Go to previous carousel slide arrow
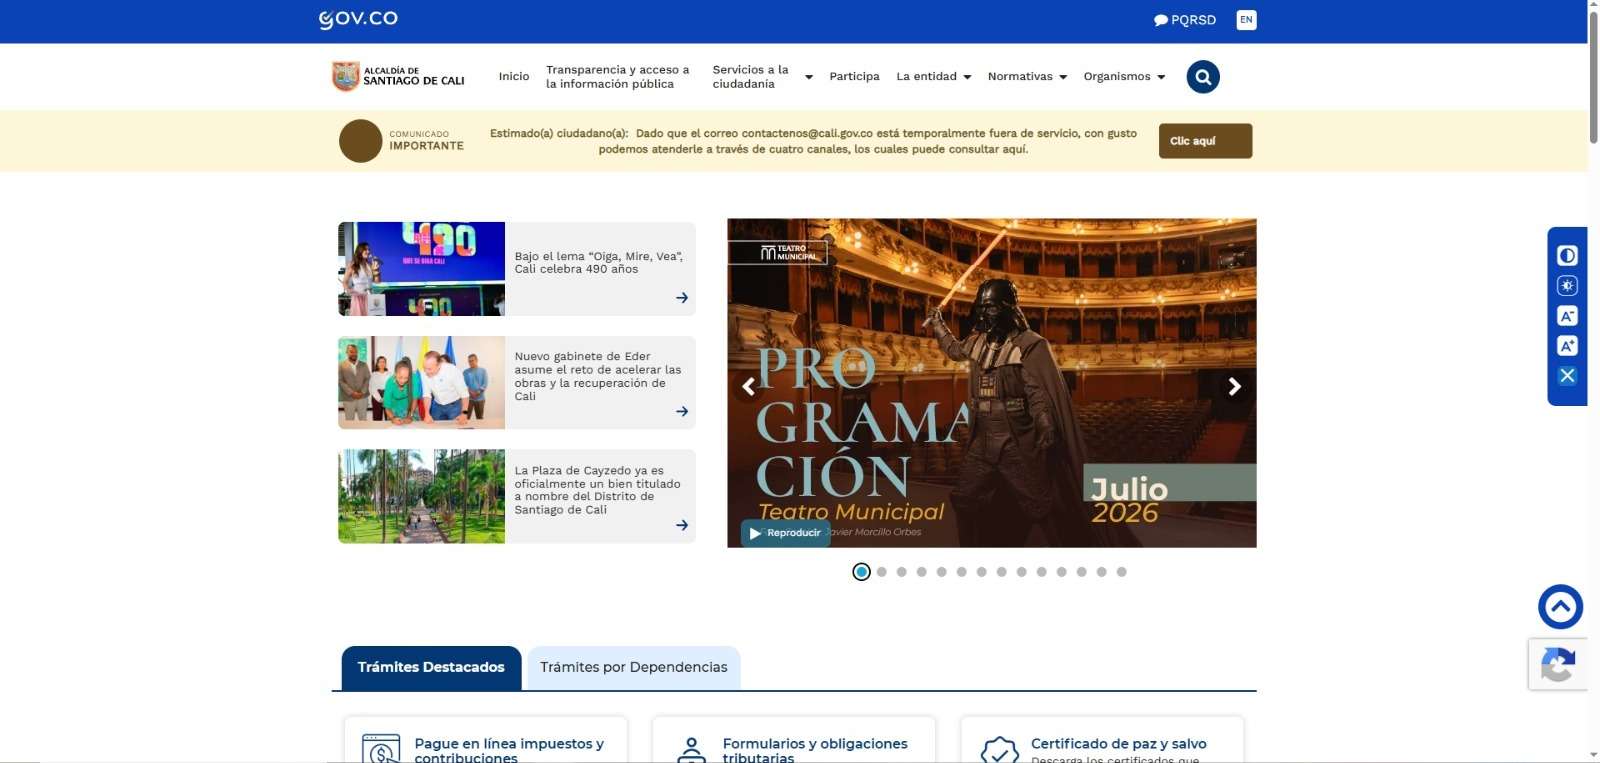Viewport: 1600px width, 763px height. 748,386
